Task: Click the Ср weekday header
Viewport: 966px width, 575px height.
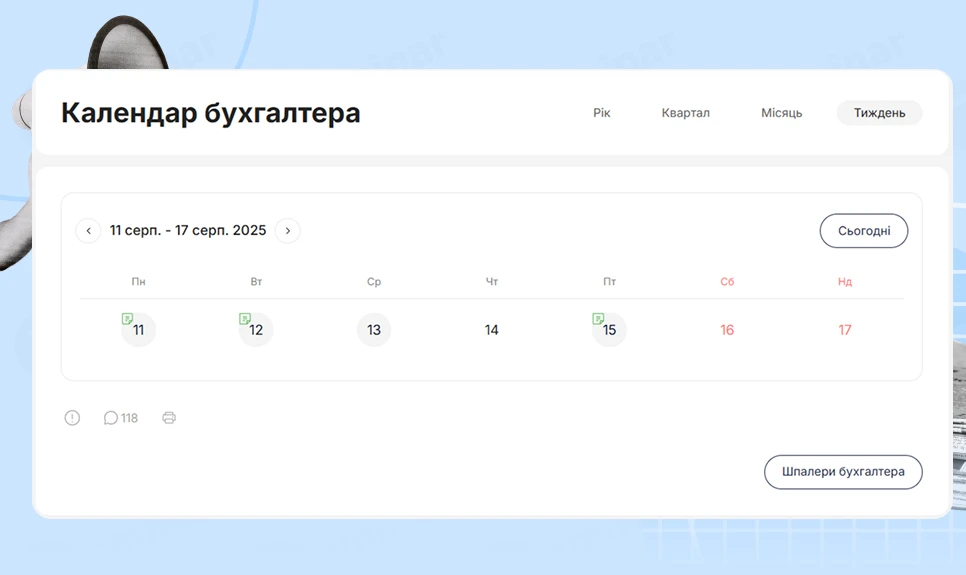Action: pos(374,282)
